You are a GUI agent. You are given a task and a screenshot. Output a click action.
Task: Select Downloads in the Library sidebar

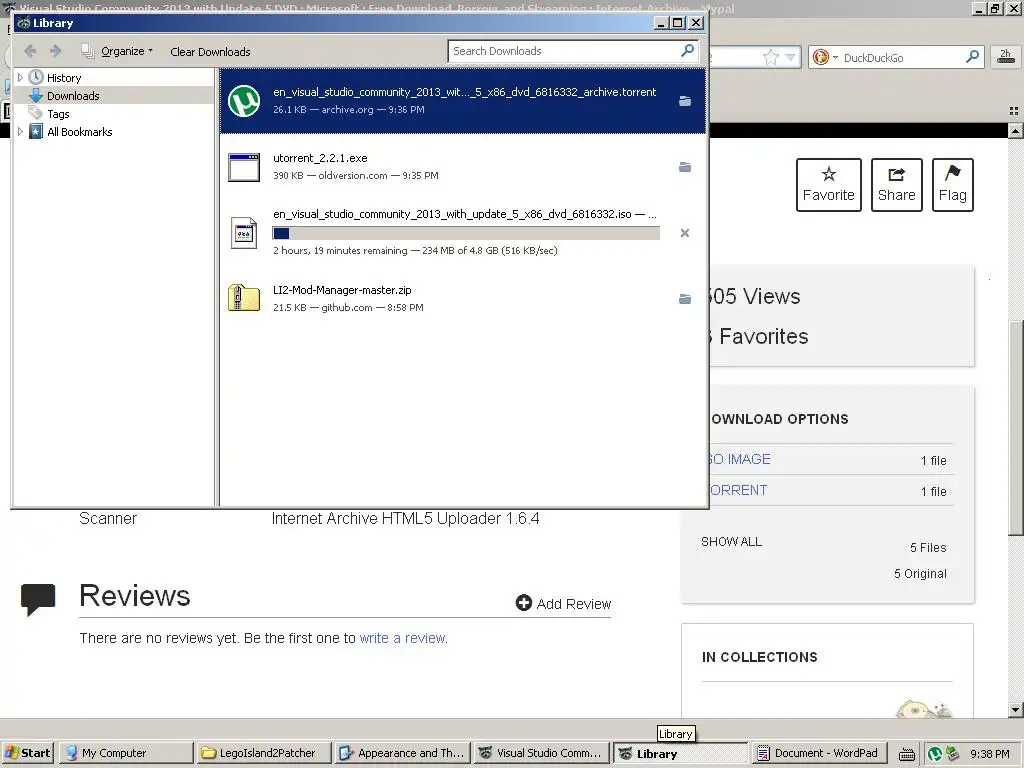click(x=73, y=96)
